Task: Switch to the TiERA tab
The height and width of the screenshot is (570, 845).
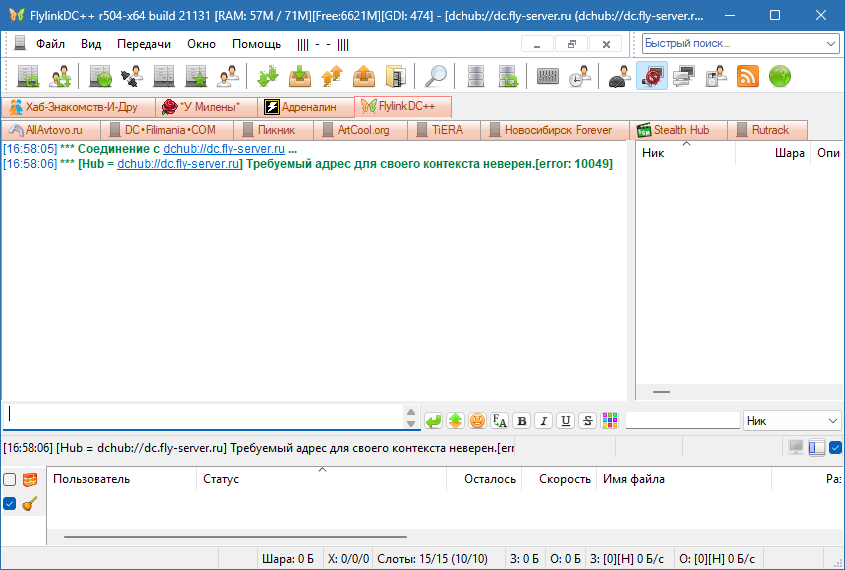Action: click(444, 130)
